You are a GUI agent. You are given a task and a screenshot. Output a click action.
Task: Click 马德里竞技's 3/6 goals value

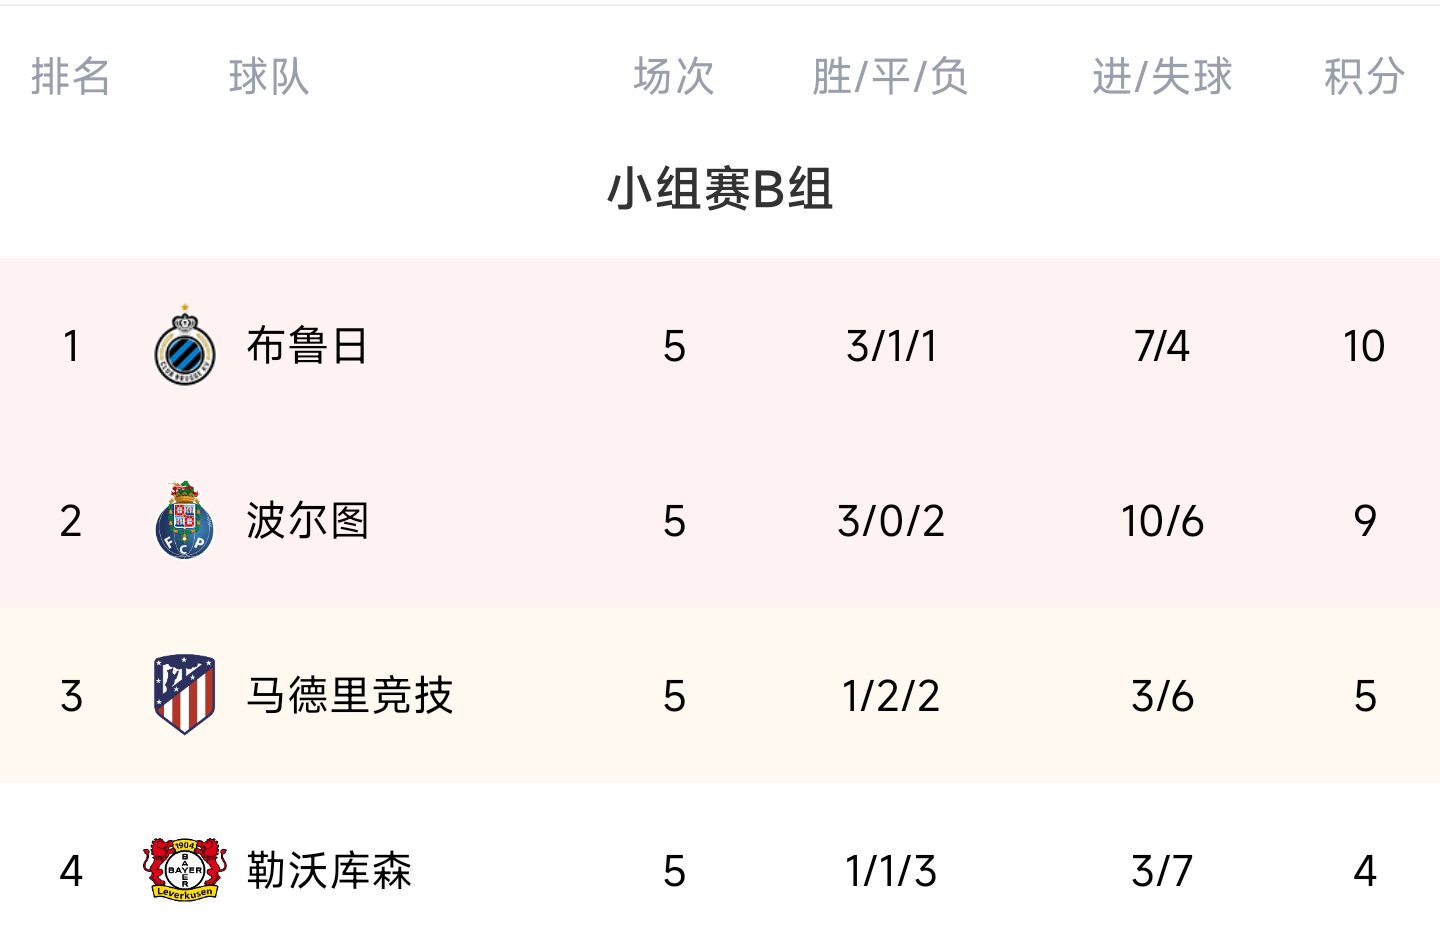[1162, 696]
